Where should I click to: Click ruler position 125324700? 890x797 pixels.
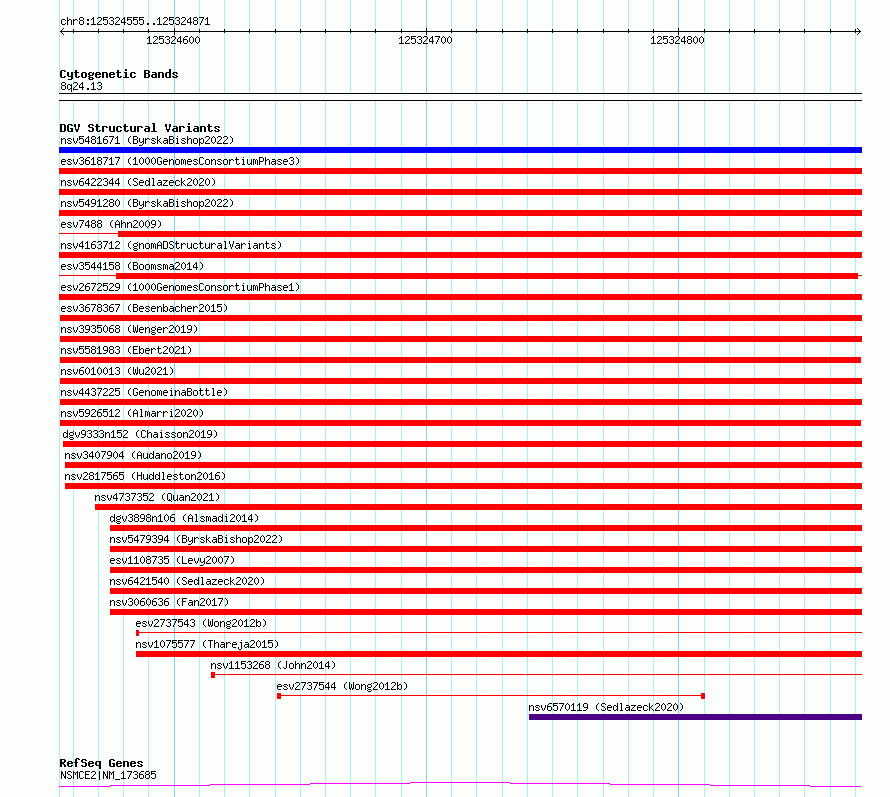click(425, 40)
